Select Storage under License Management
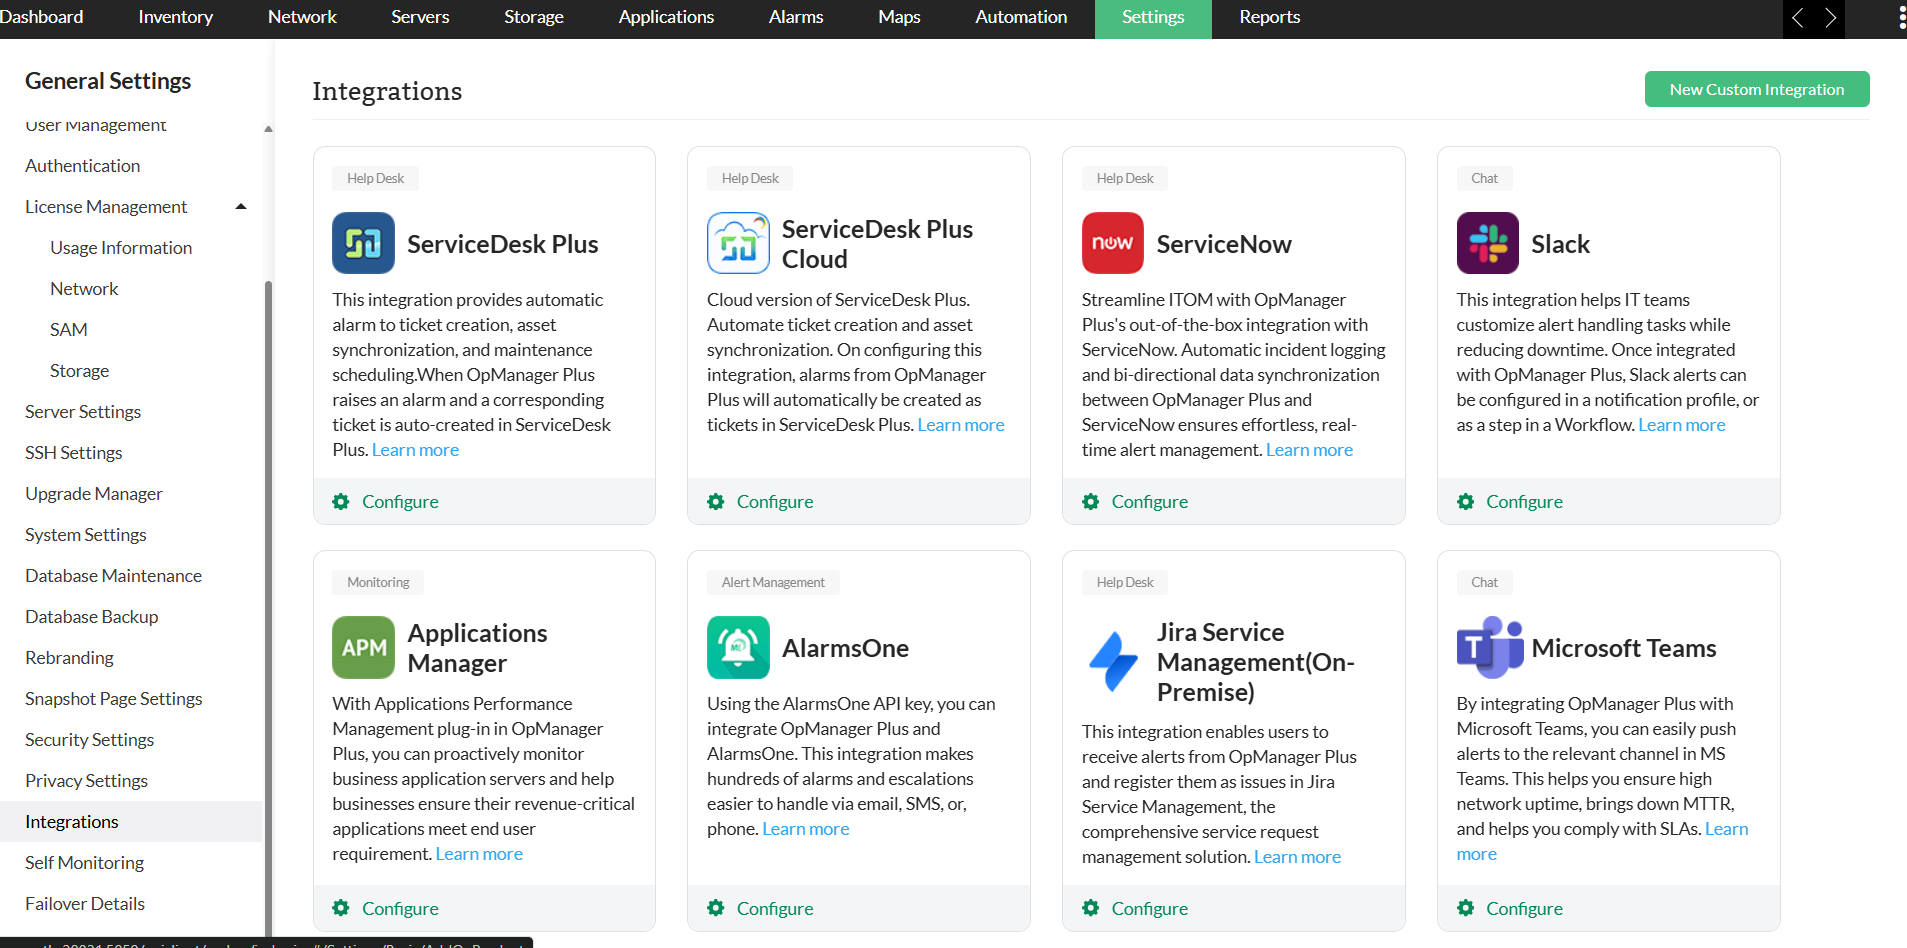Screen dimensions: 1907x948 point(80,370)
